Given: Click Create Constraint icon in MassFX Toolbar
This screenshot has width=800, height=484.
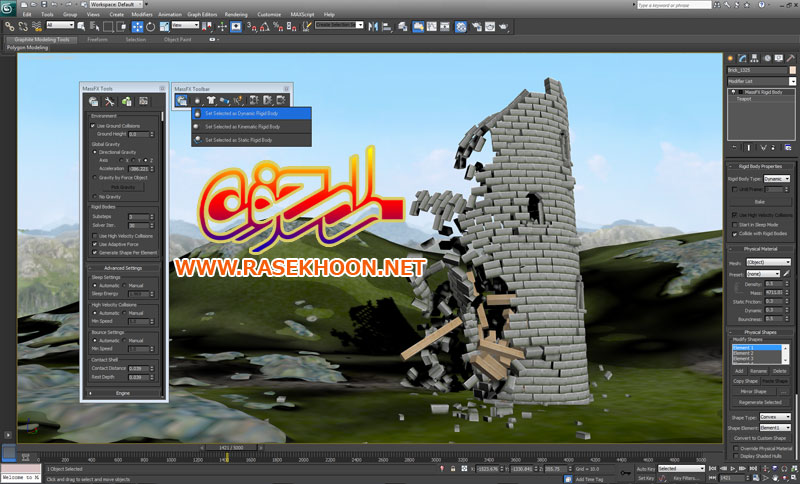Looking at the screenshot, I should 224,100.
